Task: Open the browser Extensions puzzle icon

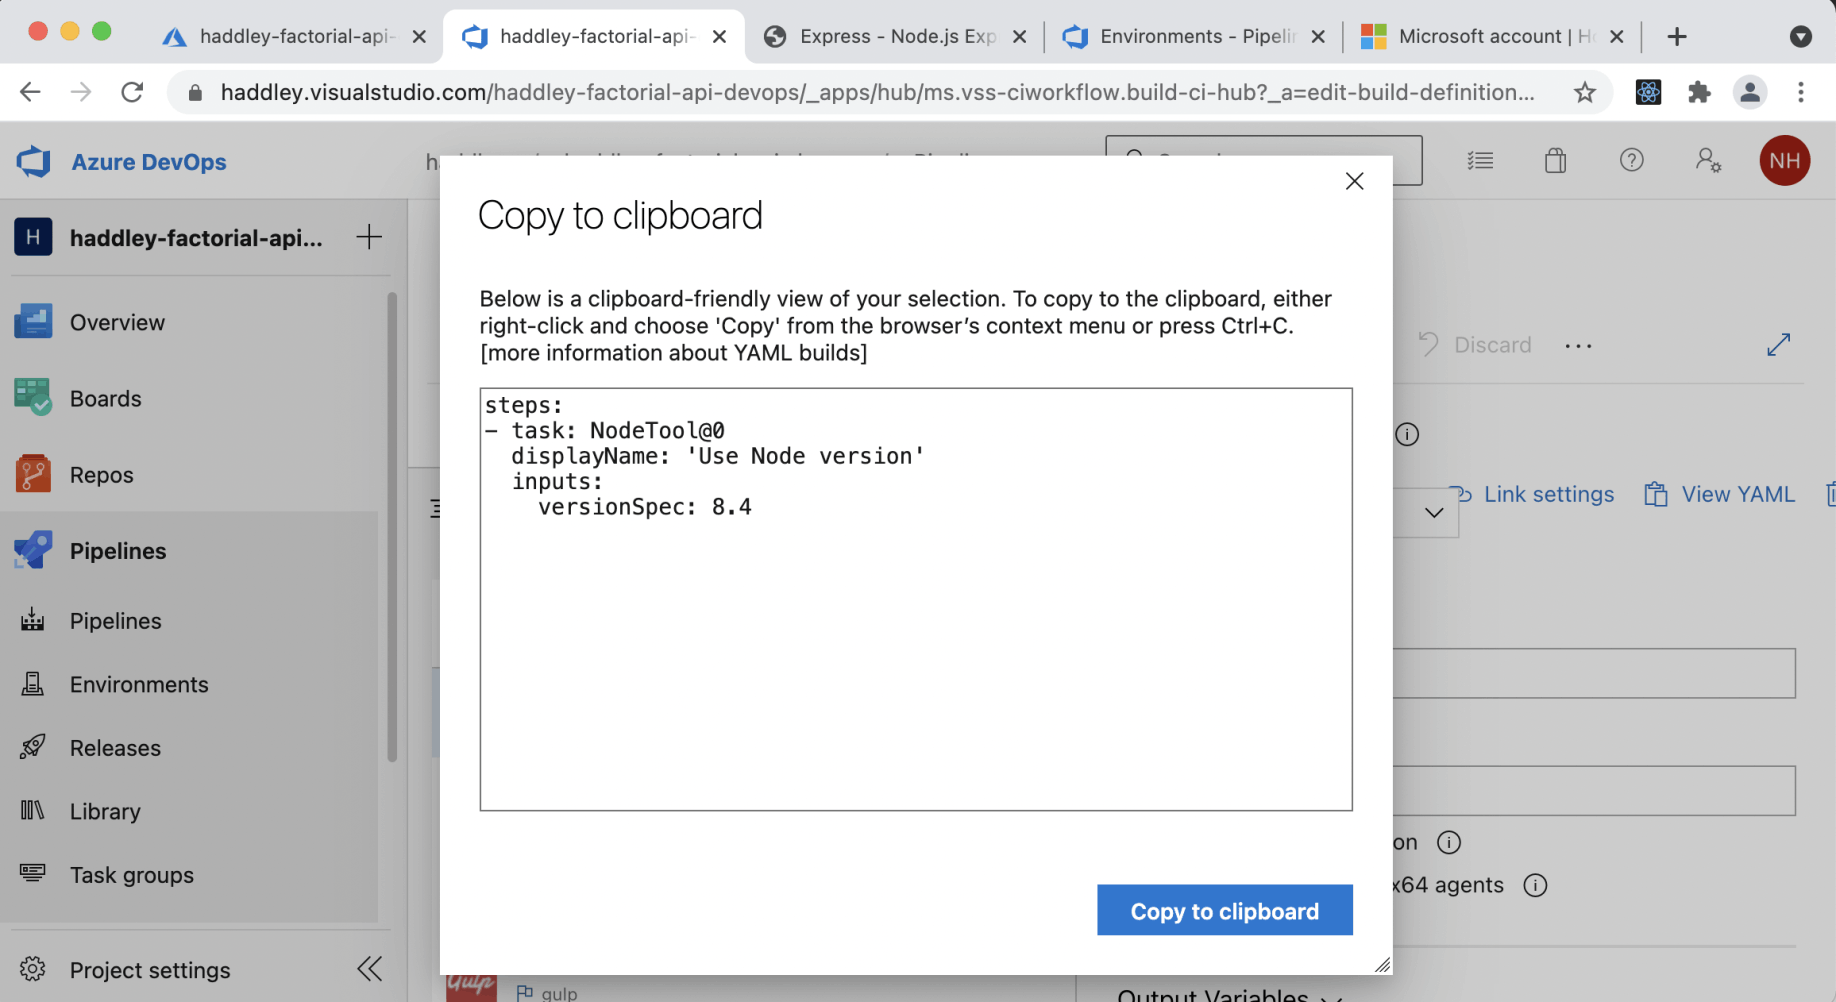Action: click(1699, 92)
